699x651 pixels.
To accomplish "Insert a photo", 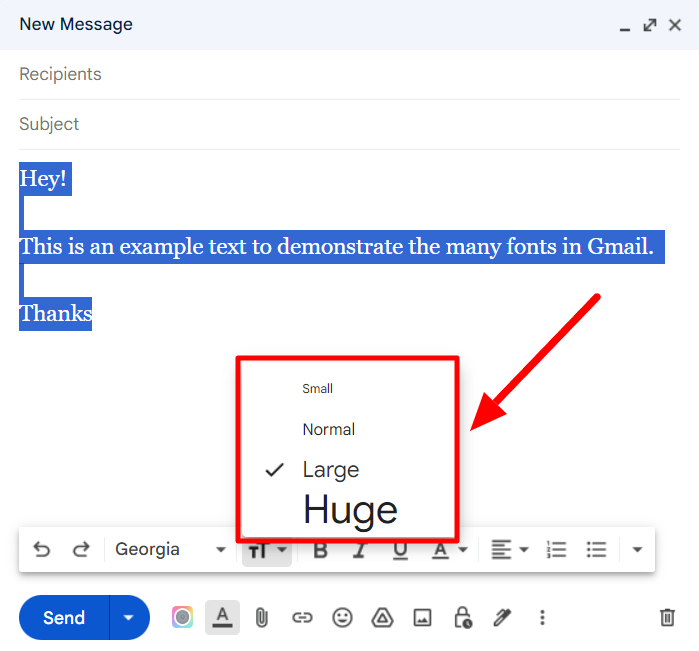I will coord(422,618).
